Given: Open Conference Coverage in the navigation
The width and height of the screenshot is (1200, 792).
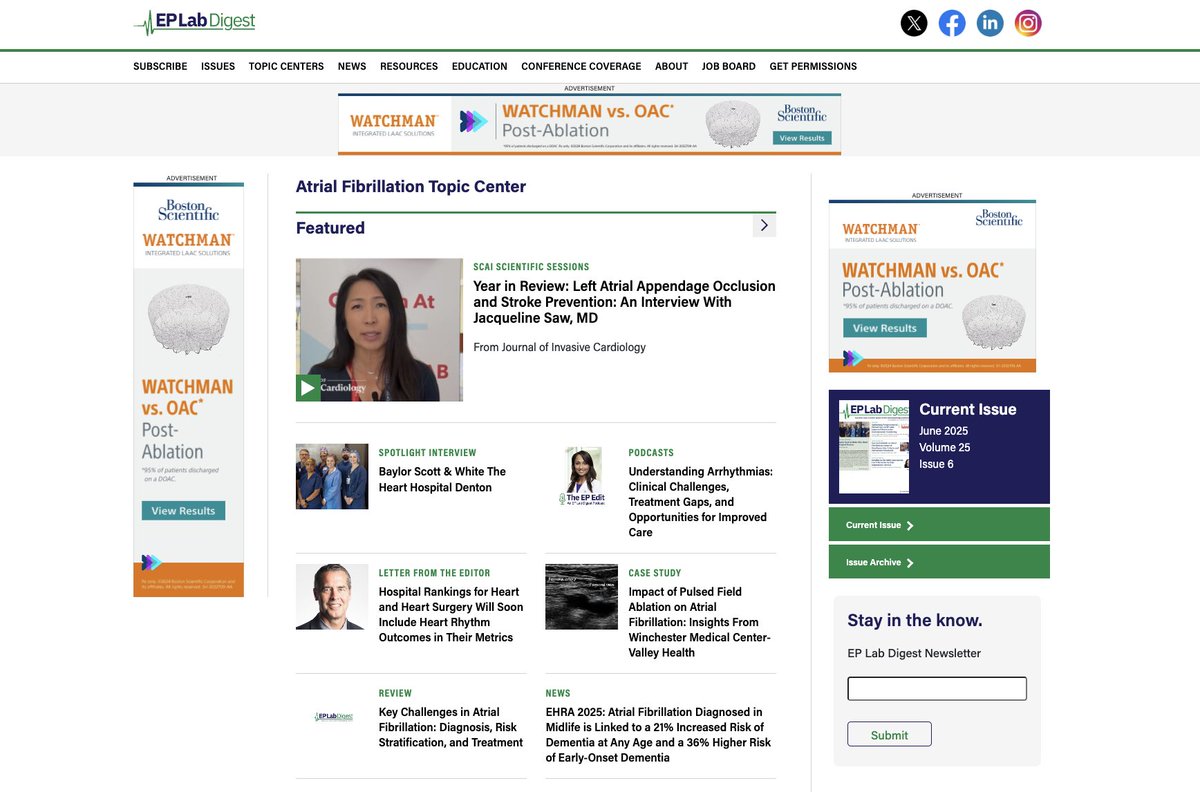Looking at the screenshot, I should [581, 66].
